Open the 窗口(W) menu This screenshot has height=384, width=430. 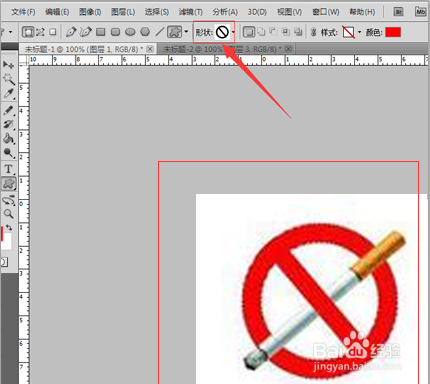(x=326, y=12)
